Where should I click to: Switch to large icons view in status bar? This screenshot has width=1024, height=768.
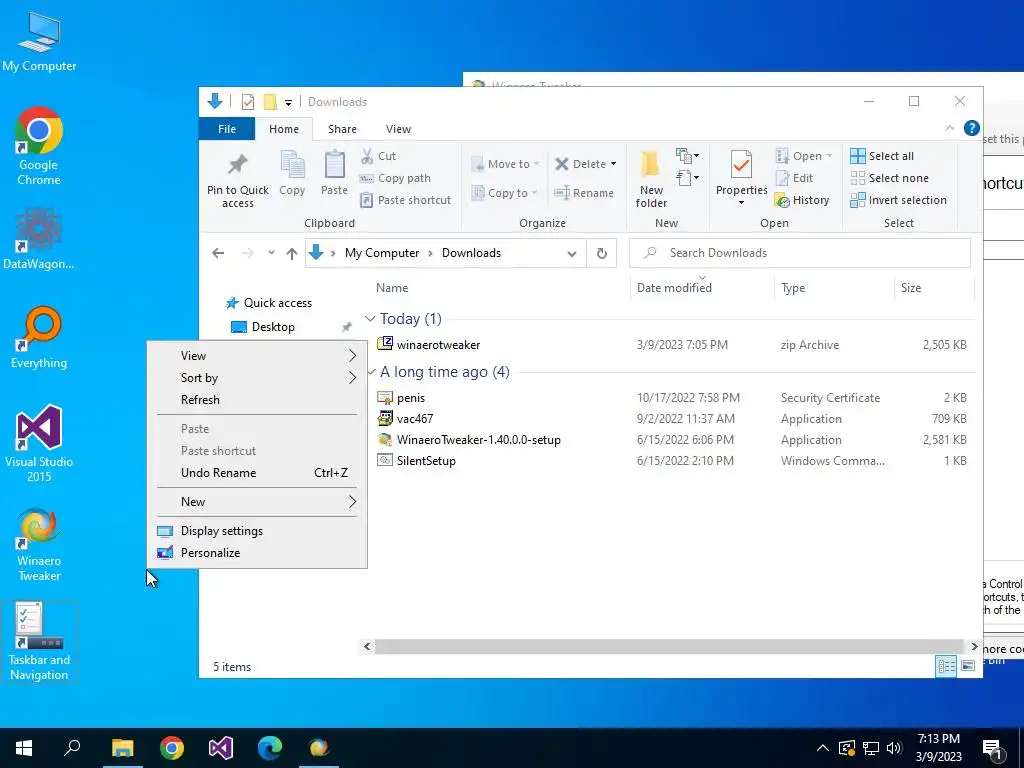coord(968,666)
